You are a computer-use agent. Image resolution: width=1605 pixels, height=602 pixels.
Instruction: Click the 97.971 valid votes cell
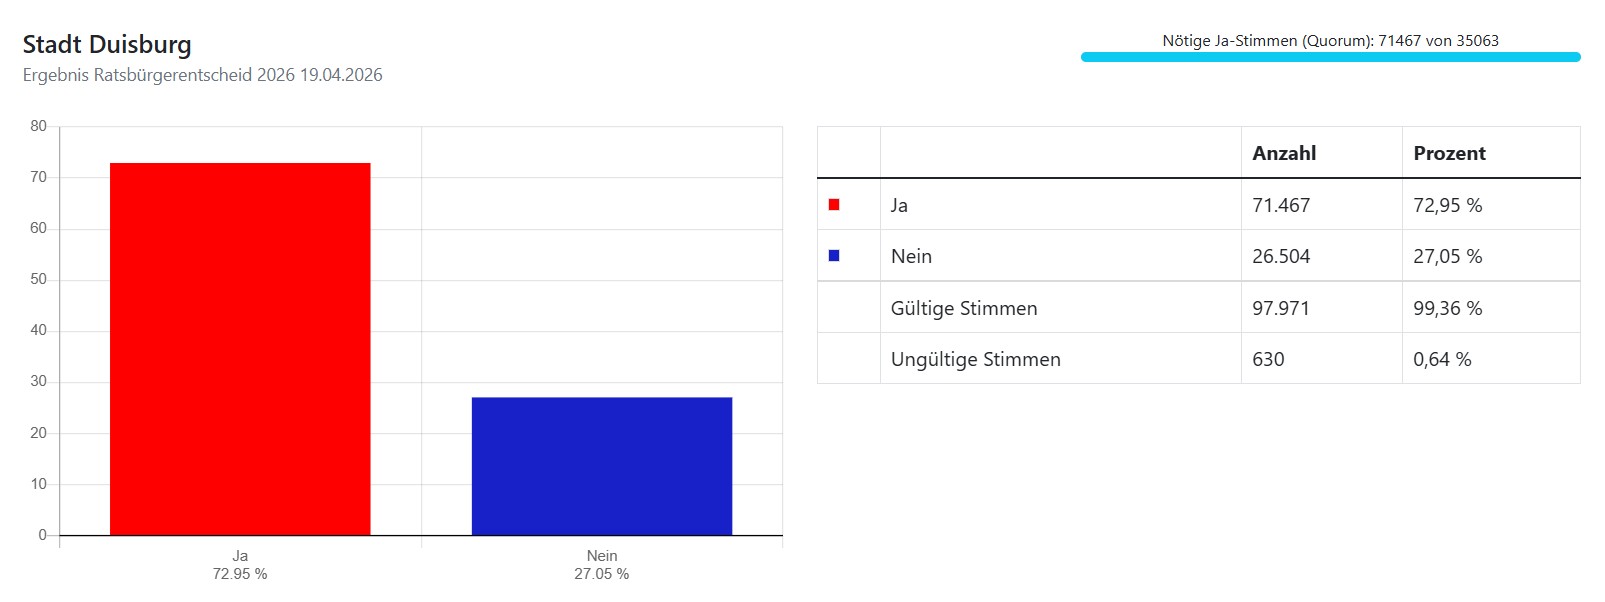(x=1281, y=308)
